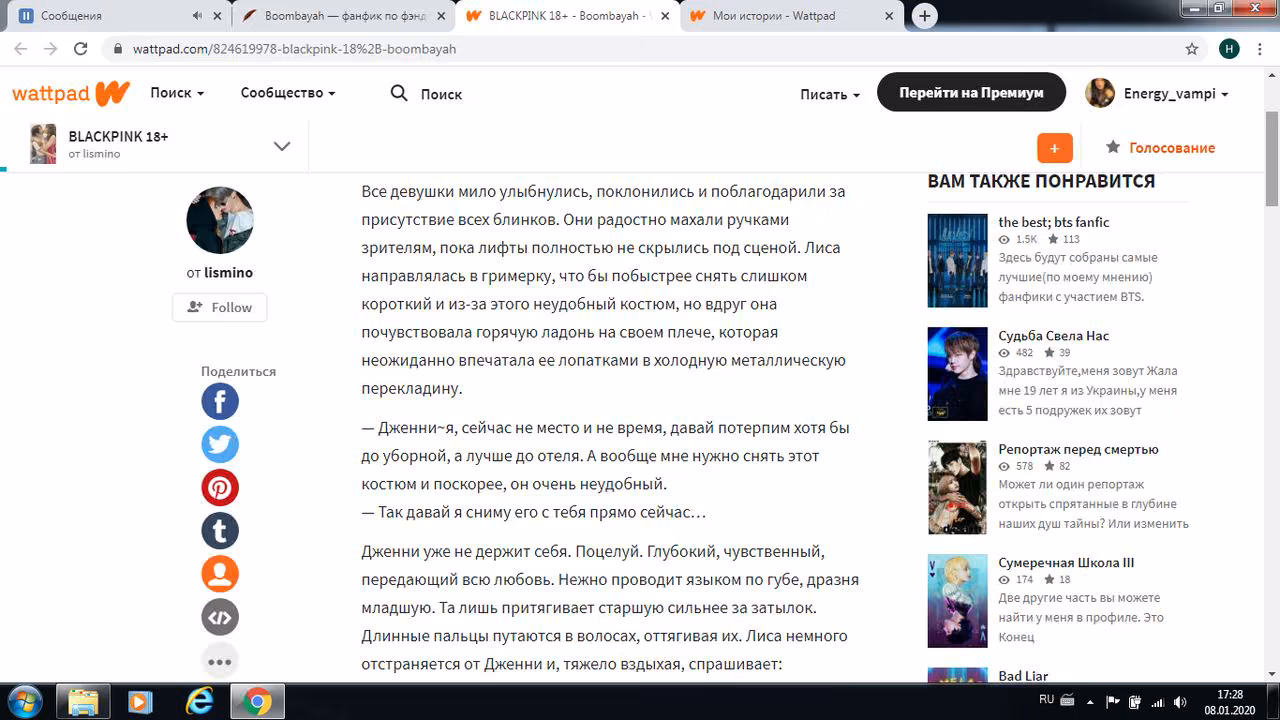Open the Писать dropdown menu

coord(830,94)
